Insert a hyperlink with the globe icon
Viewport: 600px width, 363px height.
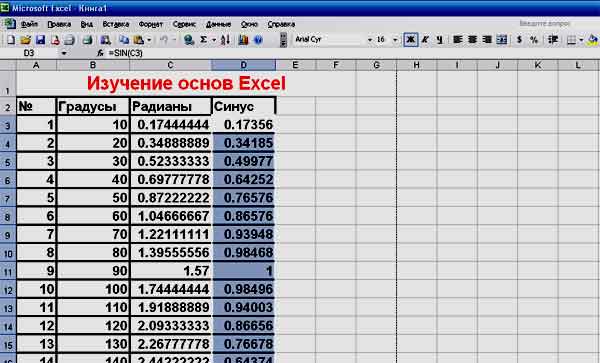pyautogui.click(x=188, y=39)
